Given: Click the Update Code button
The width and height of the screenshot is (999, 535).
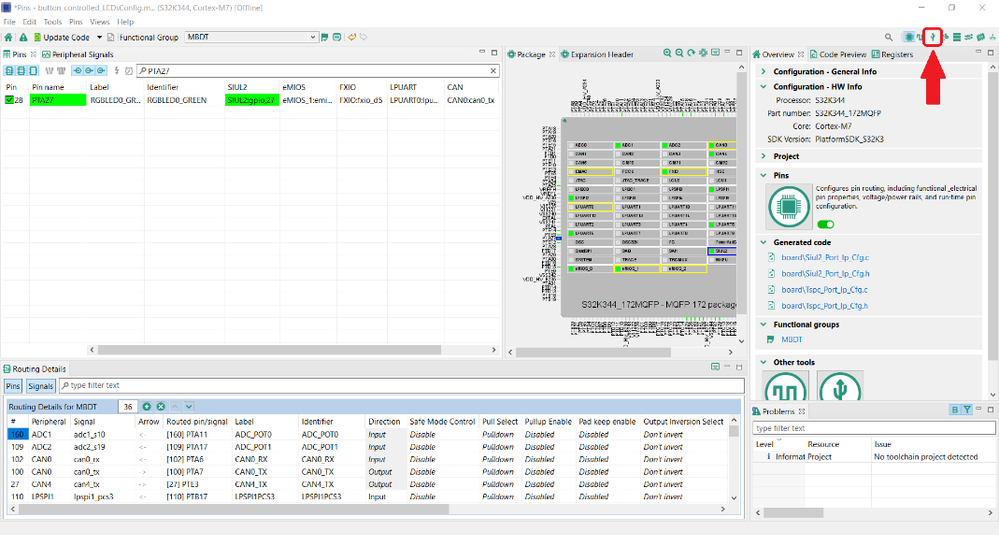Looking at the screenshot, I should (61, 37).
